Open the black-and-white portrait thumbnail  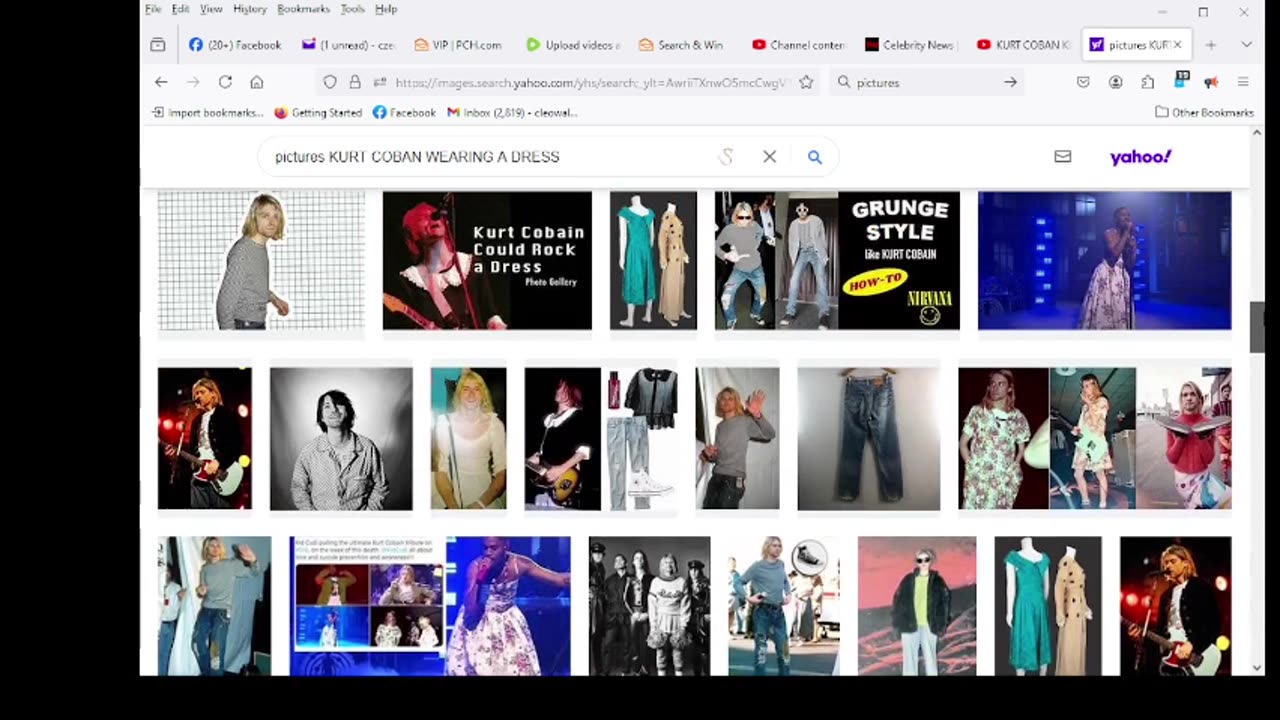pos(341,438)
